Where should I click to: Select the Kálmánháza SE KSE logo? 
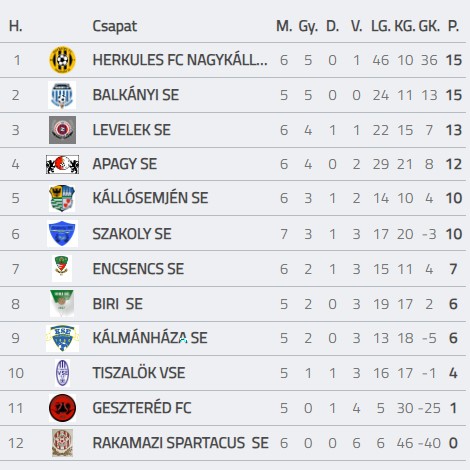tap(62, 338)
